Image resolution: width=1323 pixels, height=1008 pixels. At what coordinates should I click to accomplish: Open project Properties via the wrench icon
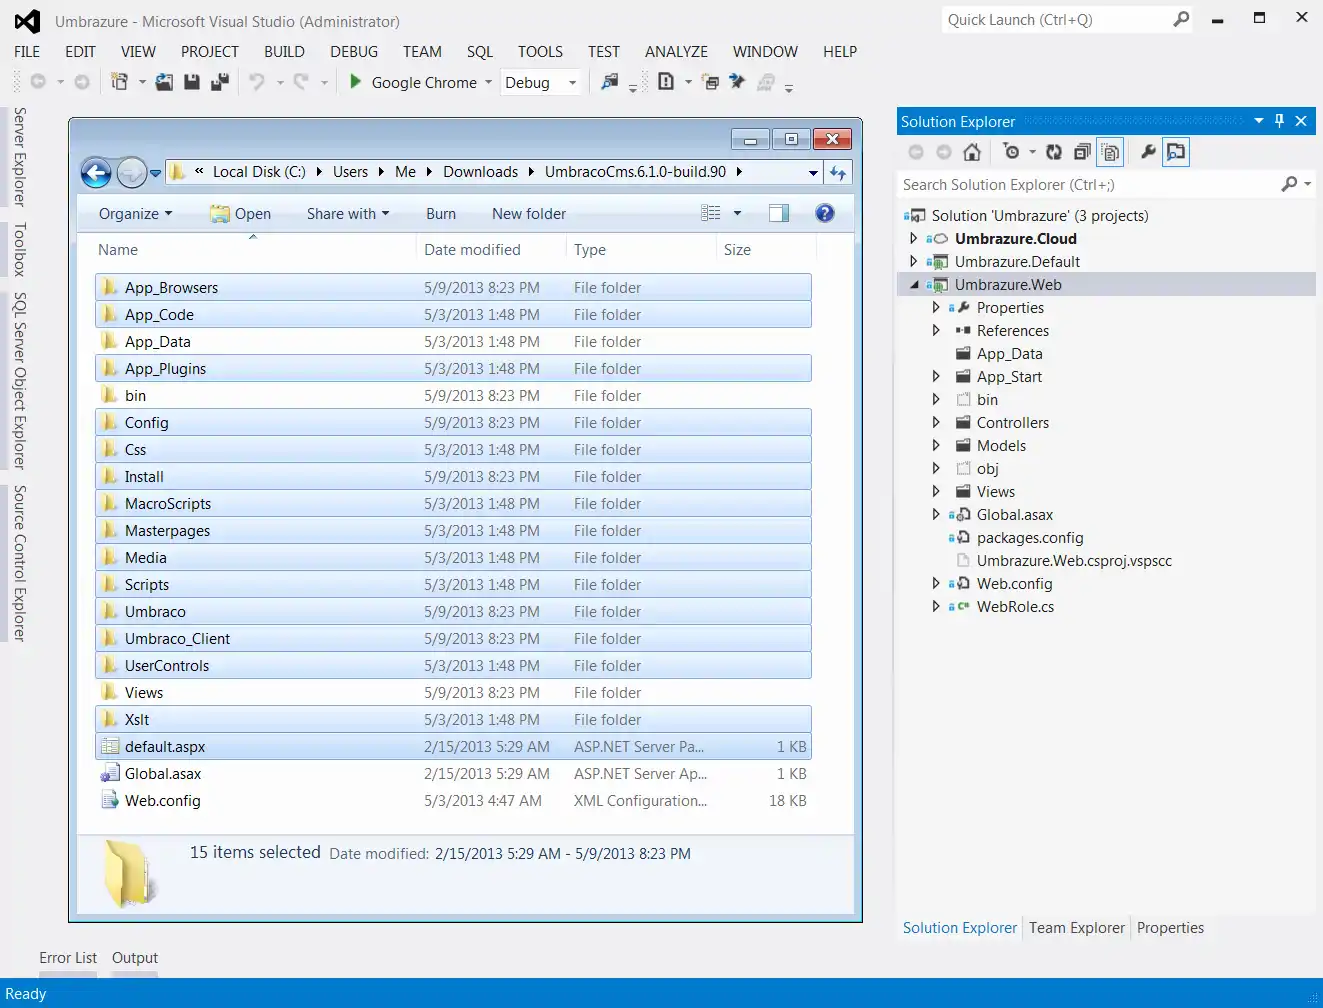click(x=1148, y=152)
